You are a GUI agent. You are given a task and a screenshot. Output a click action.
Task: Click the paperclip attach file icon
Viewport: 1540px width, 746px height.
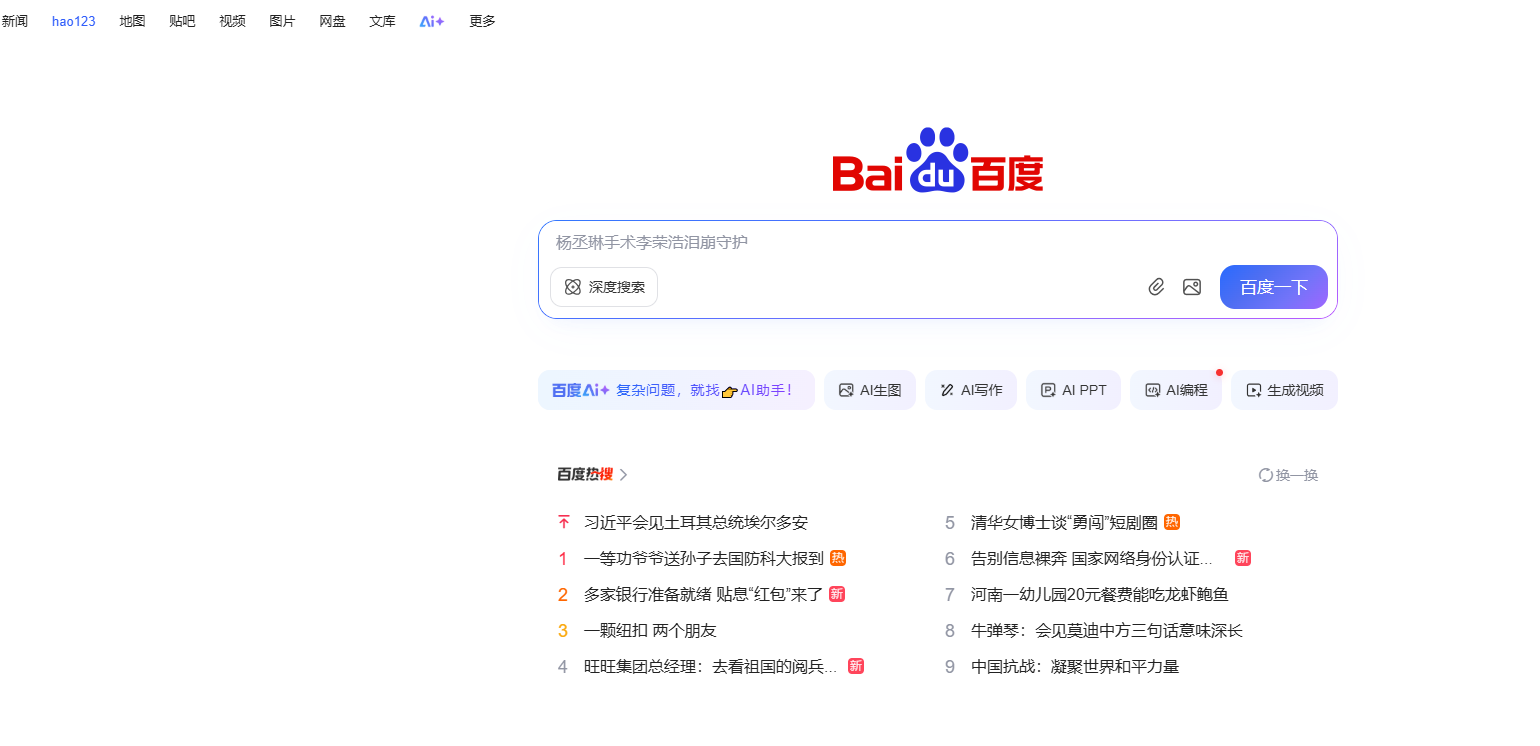click(x=1156, y=287)
